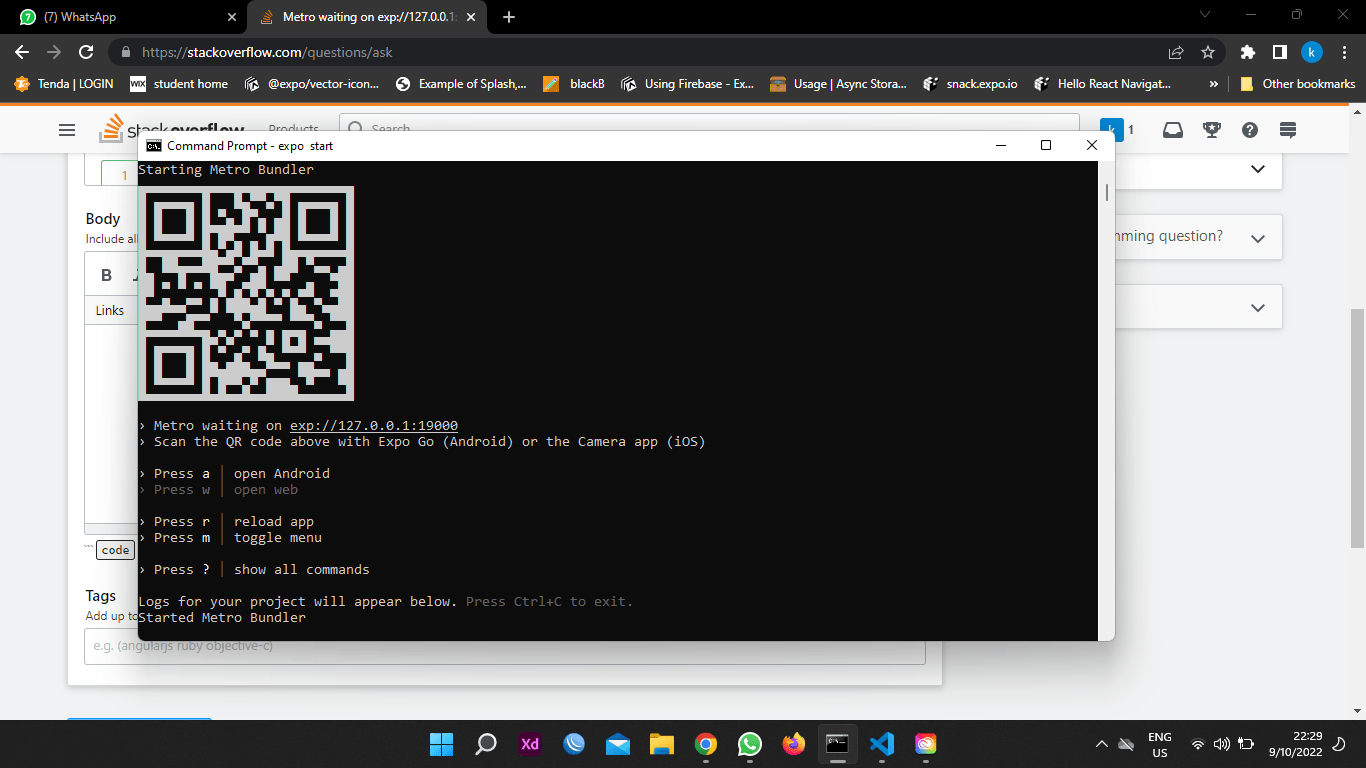Image resolution: width=1366 pixels, height=768 pixels.
Task: Show hidden system tray icons
Action: [x=1102, y=744]
